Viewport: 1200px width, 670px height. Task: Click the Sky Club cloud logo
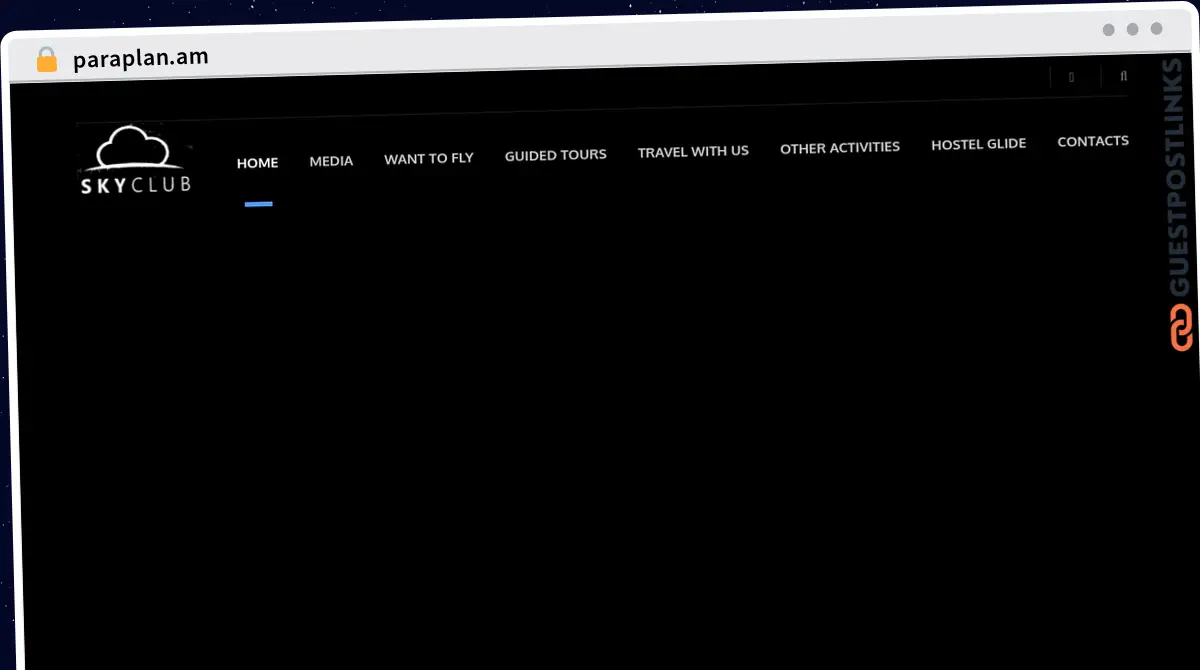[x=136, y=160]
